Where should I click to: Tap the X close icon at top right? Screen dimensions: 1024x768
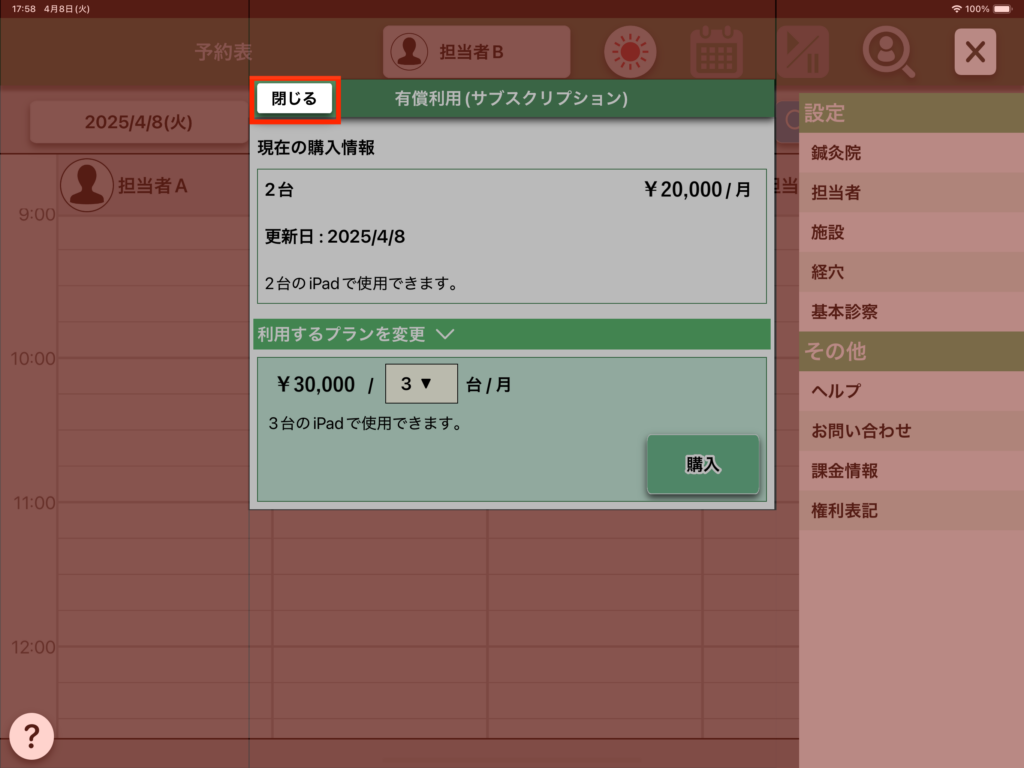pos(975,52)
